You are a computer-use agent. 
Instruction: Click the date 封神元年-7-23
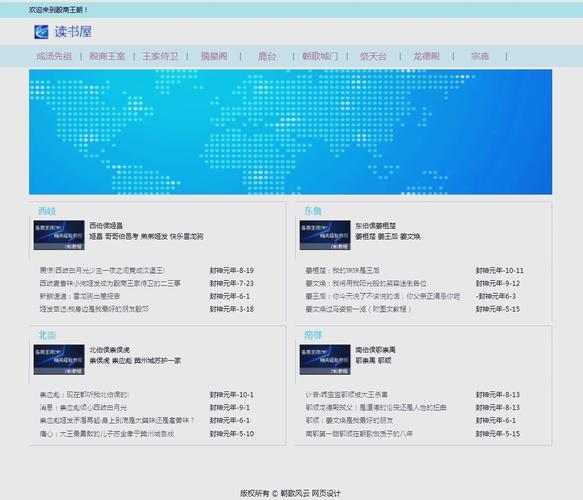232,283
